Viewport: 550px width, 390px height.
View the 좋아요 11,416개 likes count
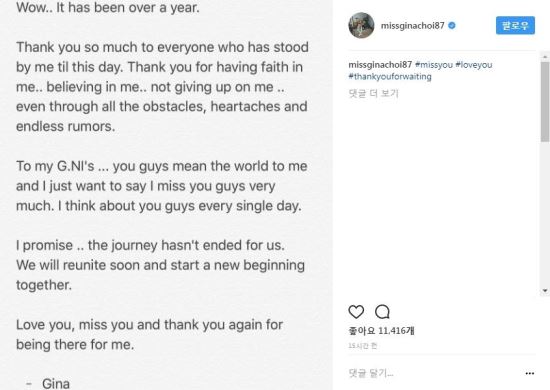click(x=381, y=331)
